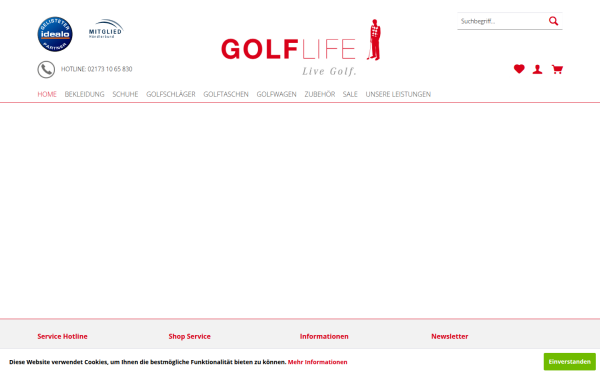Click the Shop Service footer heading
600x375 pixels.
(189, 336)
